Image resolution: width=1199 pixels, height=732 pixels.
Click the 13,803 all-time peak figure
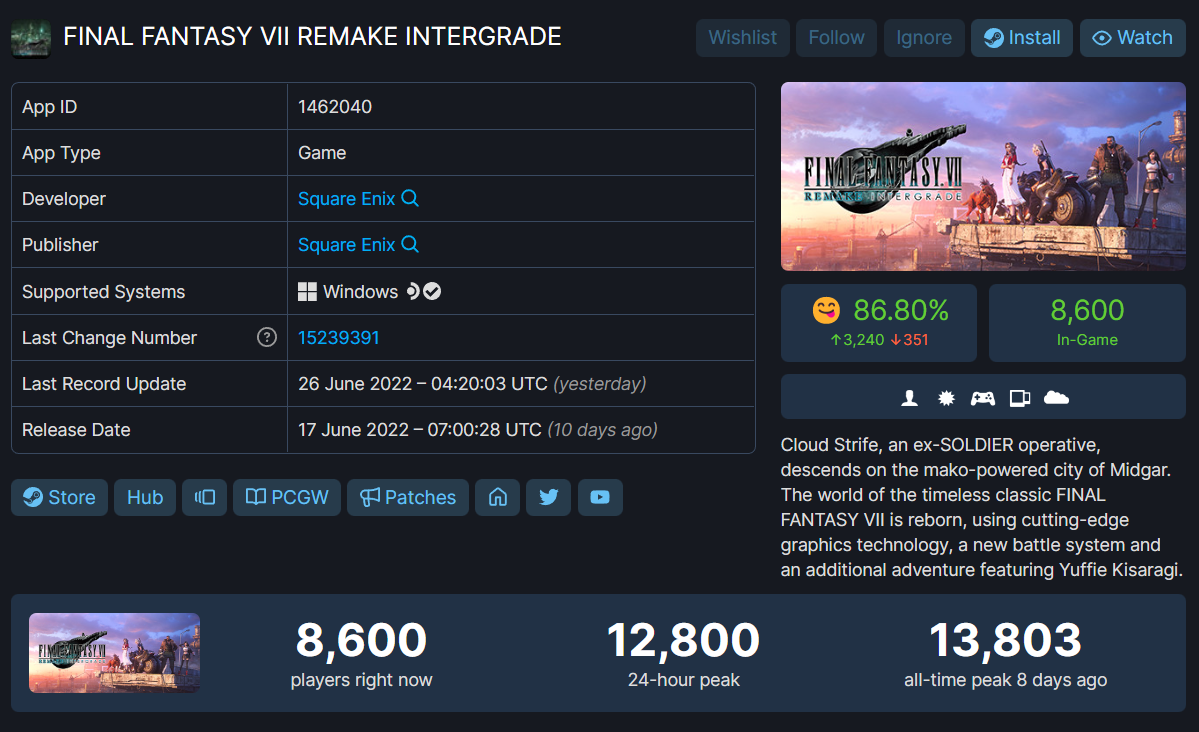[x=1006, y=639]
